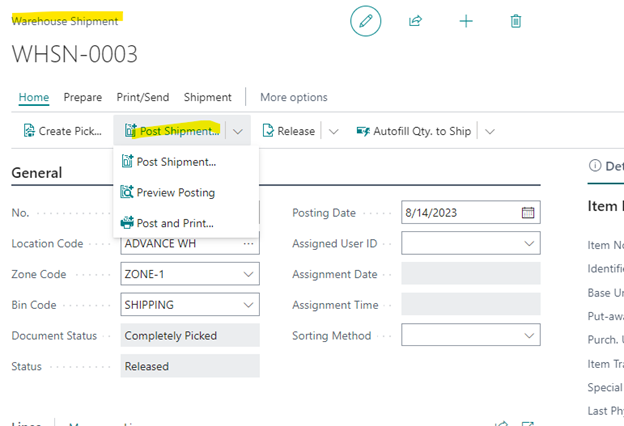Open the Bin Code dropdown
The height and width of the screenshot is (426, 624).
pos(248,305)
